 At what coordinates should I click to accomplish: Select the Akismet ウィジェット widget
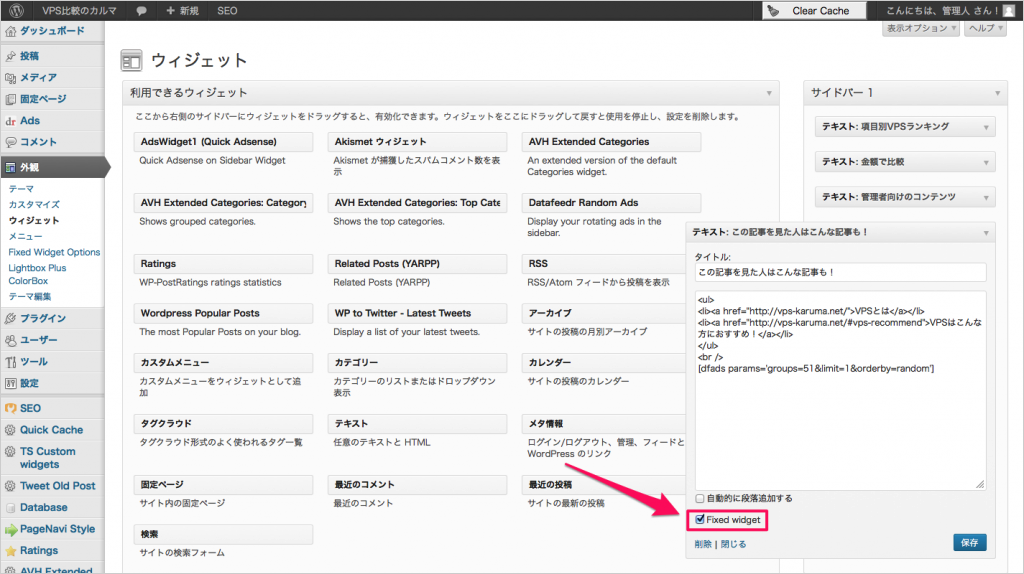417,142
